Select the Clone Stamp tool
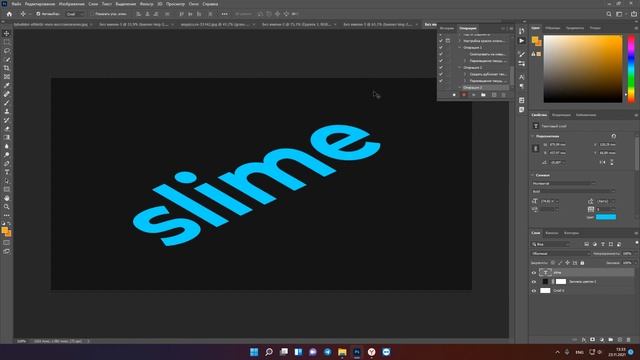The width and height of the screenshot is (640, 360). pos(7,111)
